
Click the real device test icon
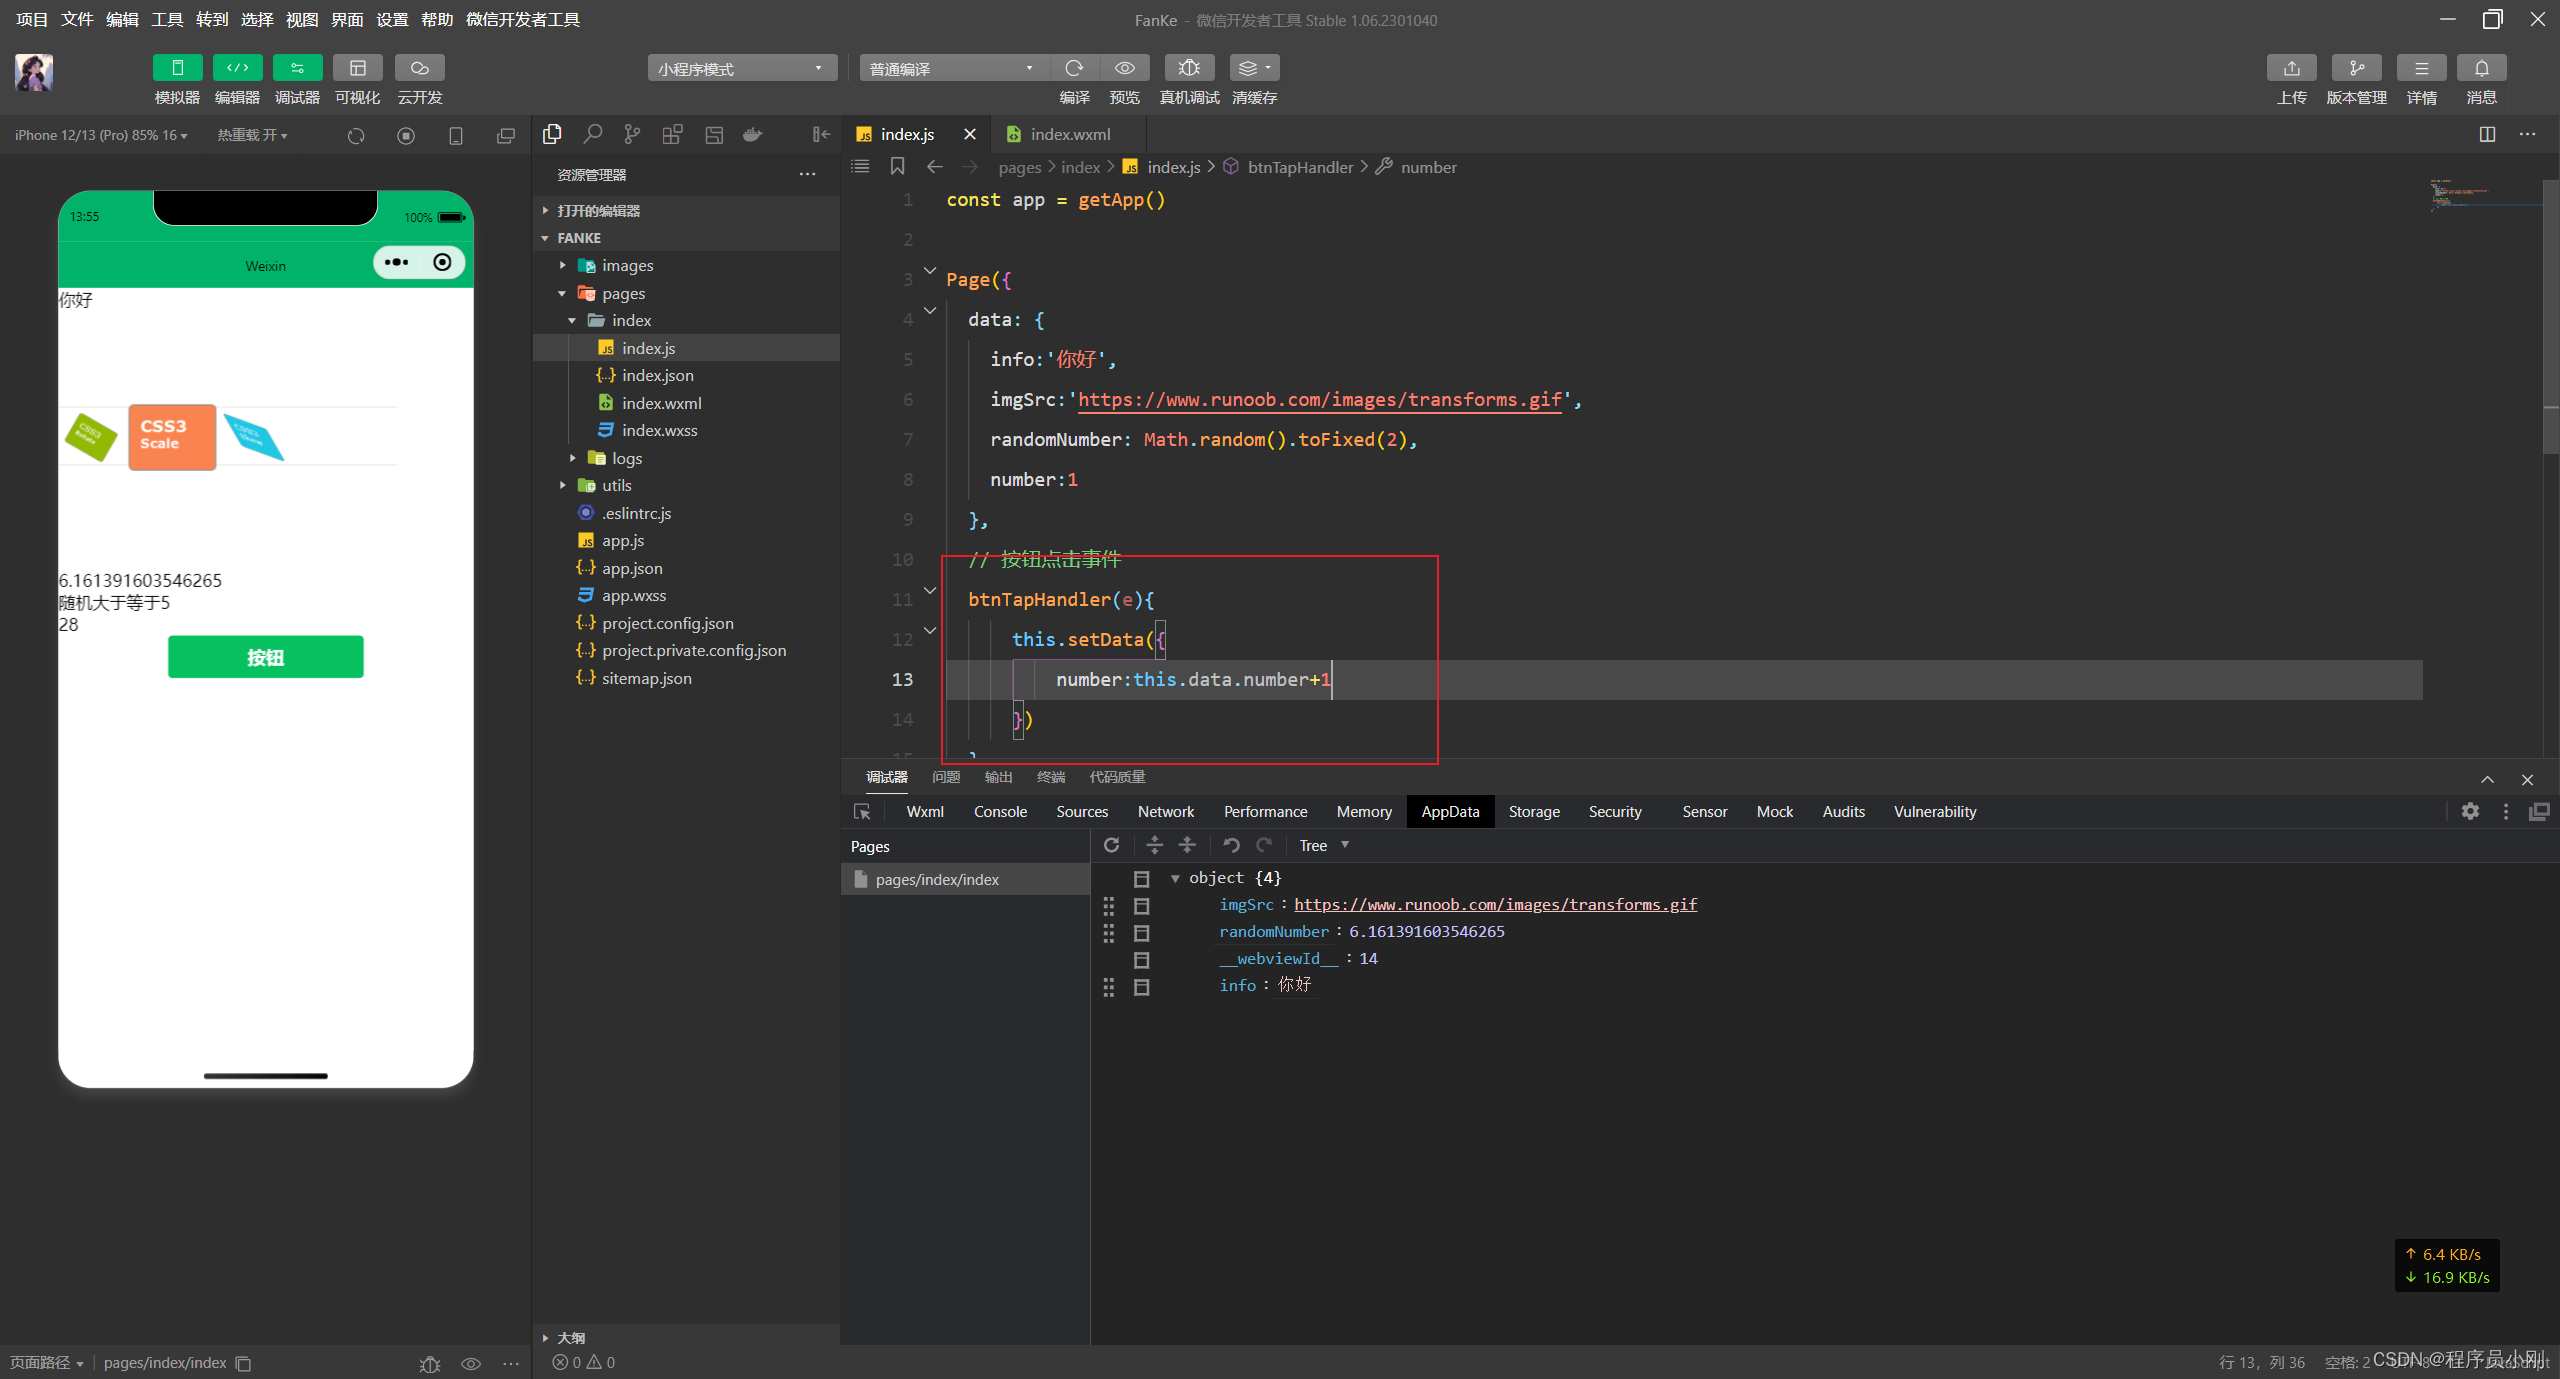[1188, 66]
